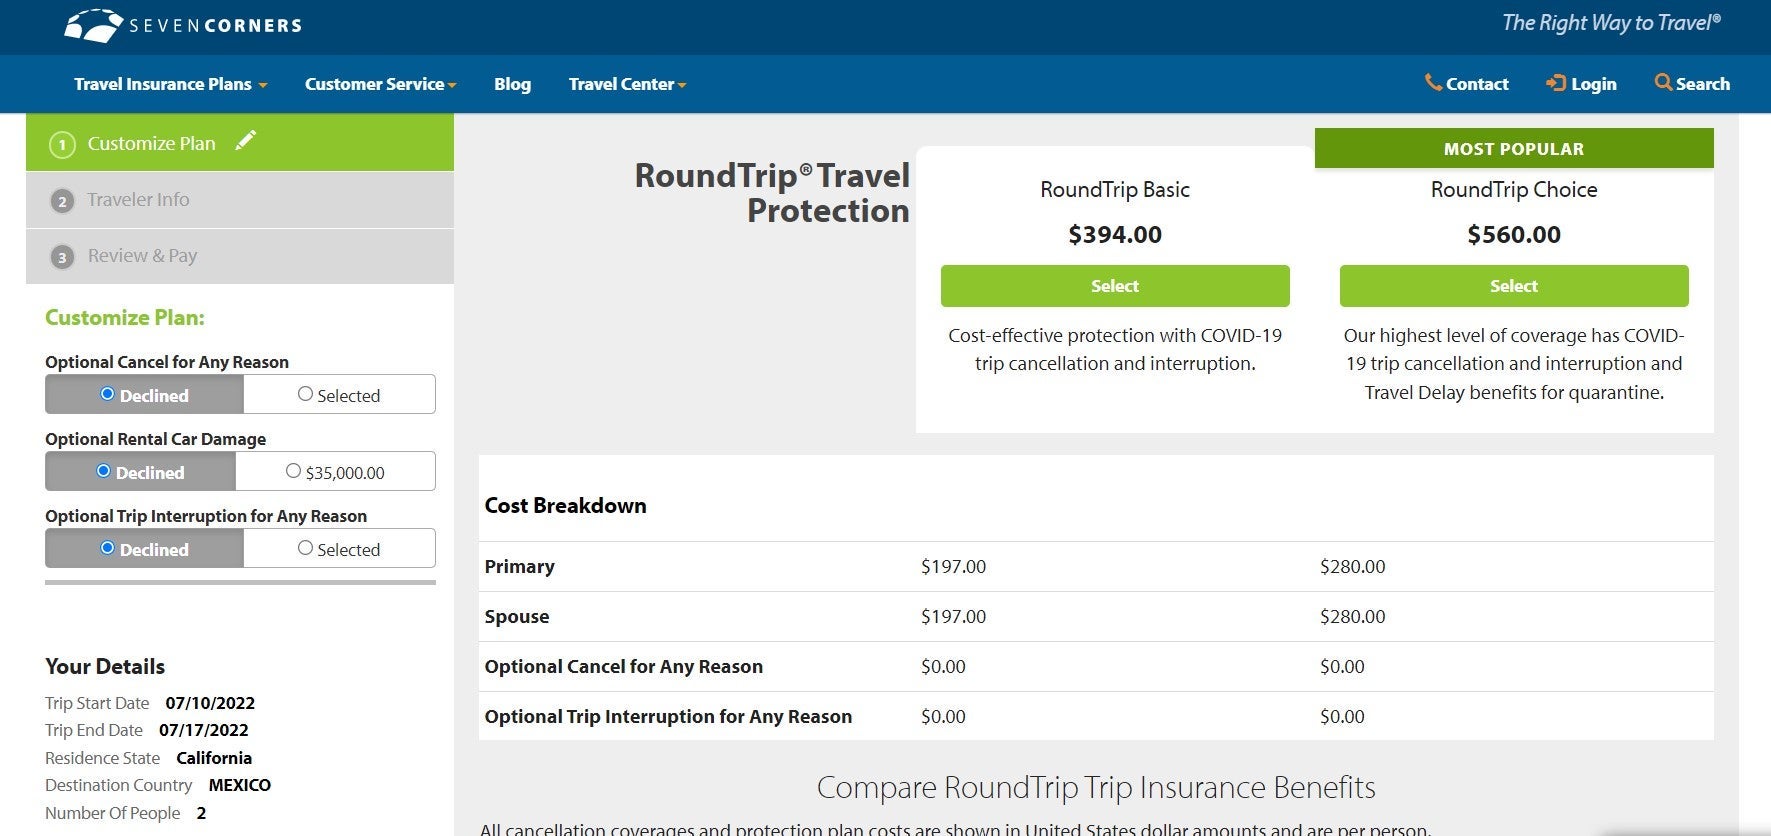Go to the Traveler Info step tab

138,200
